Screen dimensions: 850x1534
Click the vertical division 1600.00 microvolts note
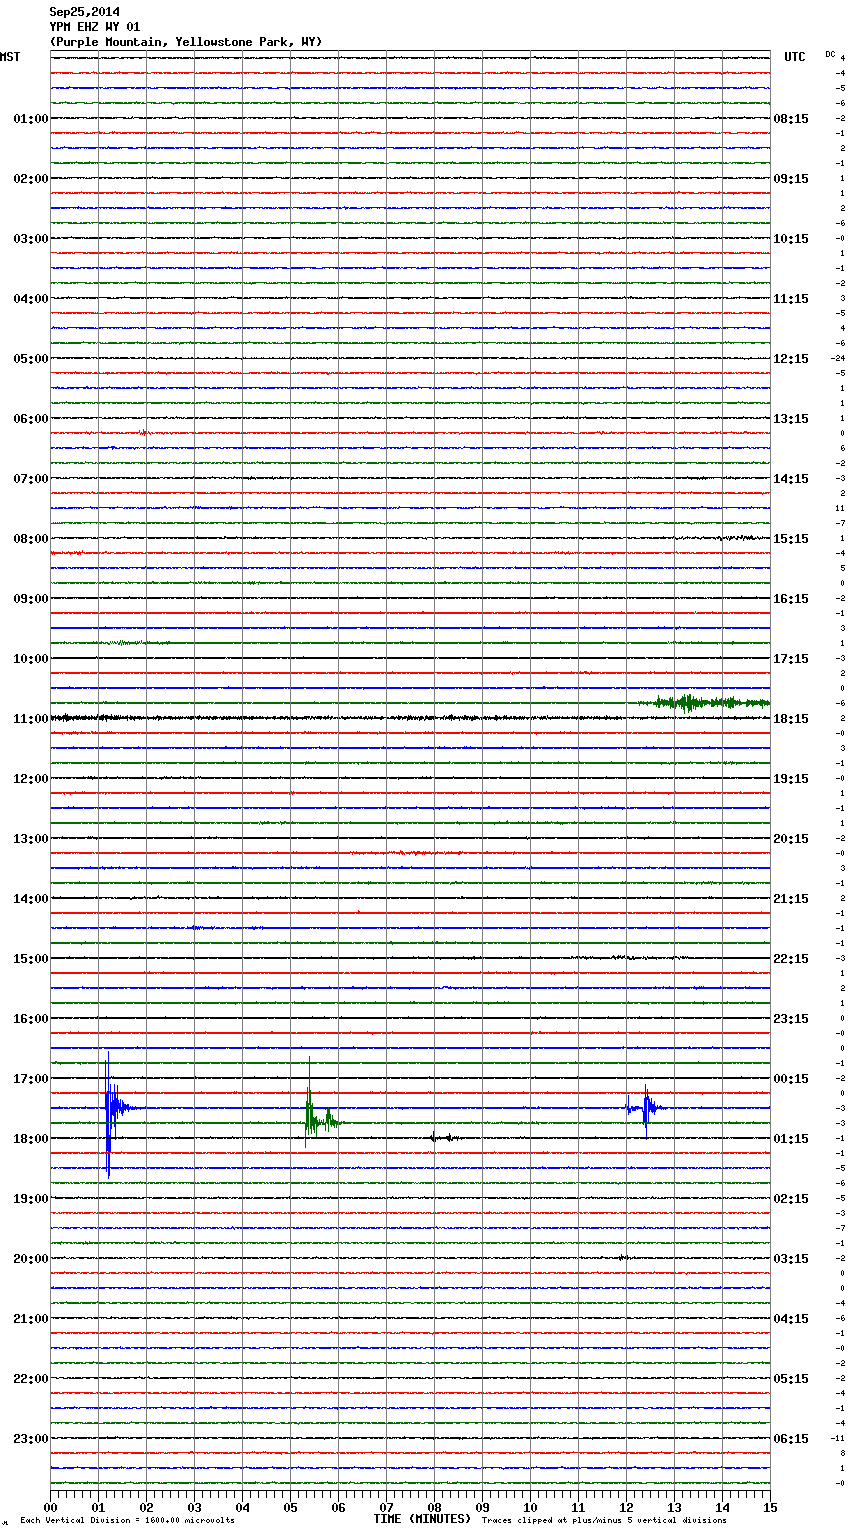127,1521
